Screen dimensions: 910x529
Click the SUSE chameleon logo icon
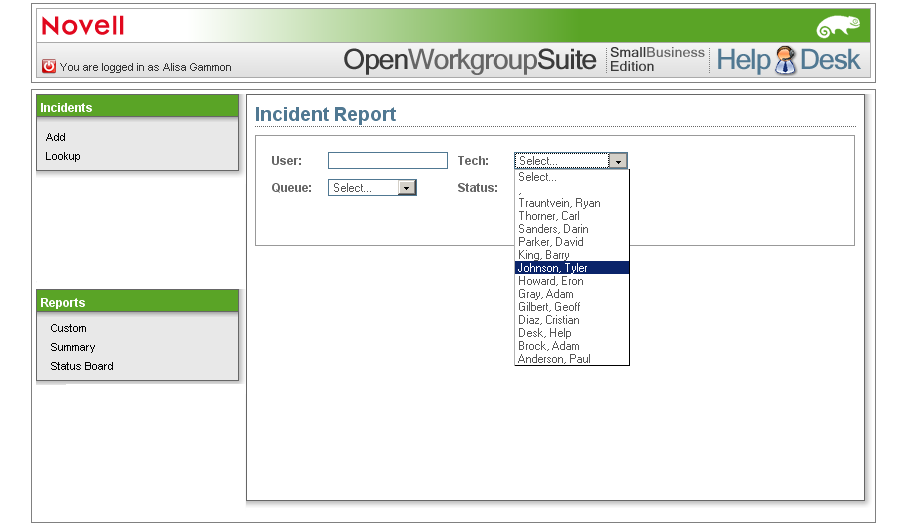(x=838, y=27)
